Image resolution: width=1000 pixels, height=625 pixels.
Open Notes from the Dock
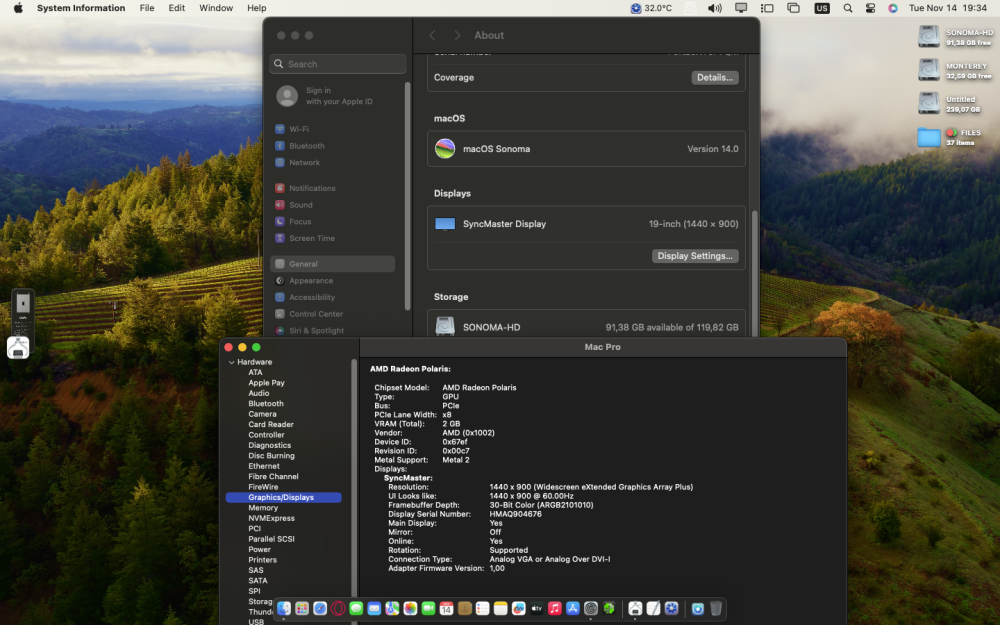pos(501,608)
